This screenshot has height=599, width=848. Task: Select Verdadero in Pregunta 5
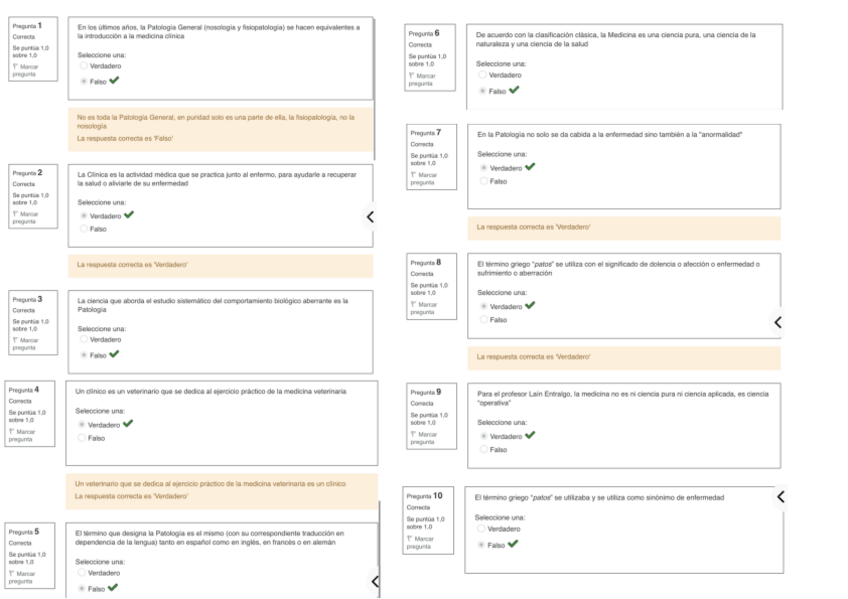81,573
